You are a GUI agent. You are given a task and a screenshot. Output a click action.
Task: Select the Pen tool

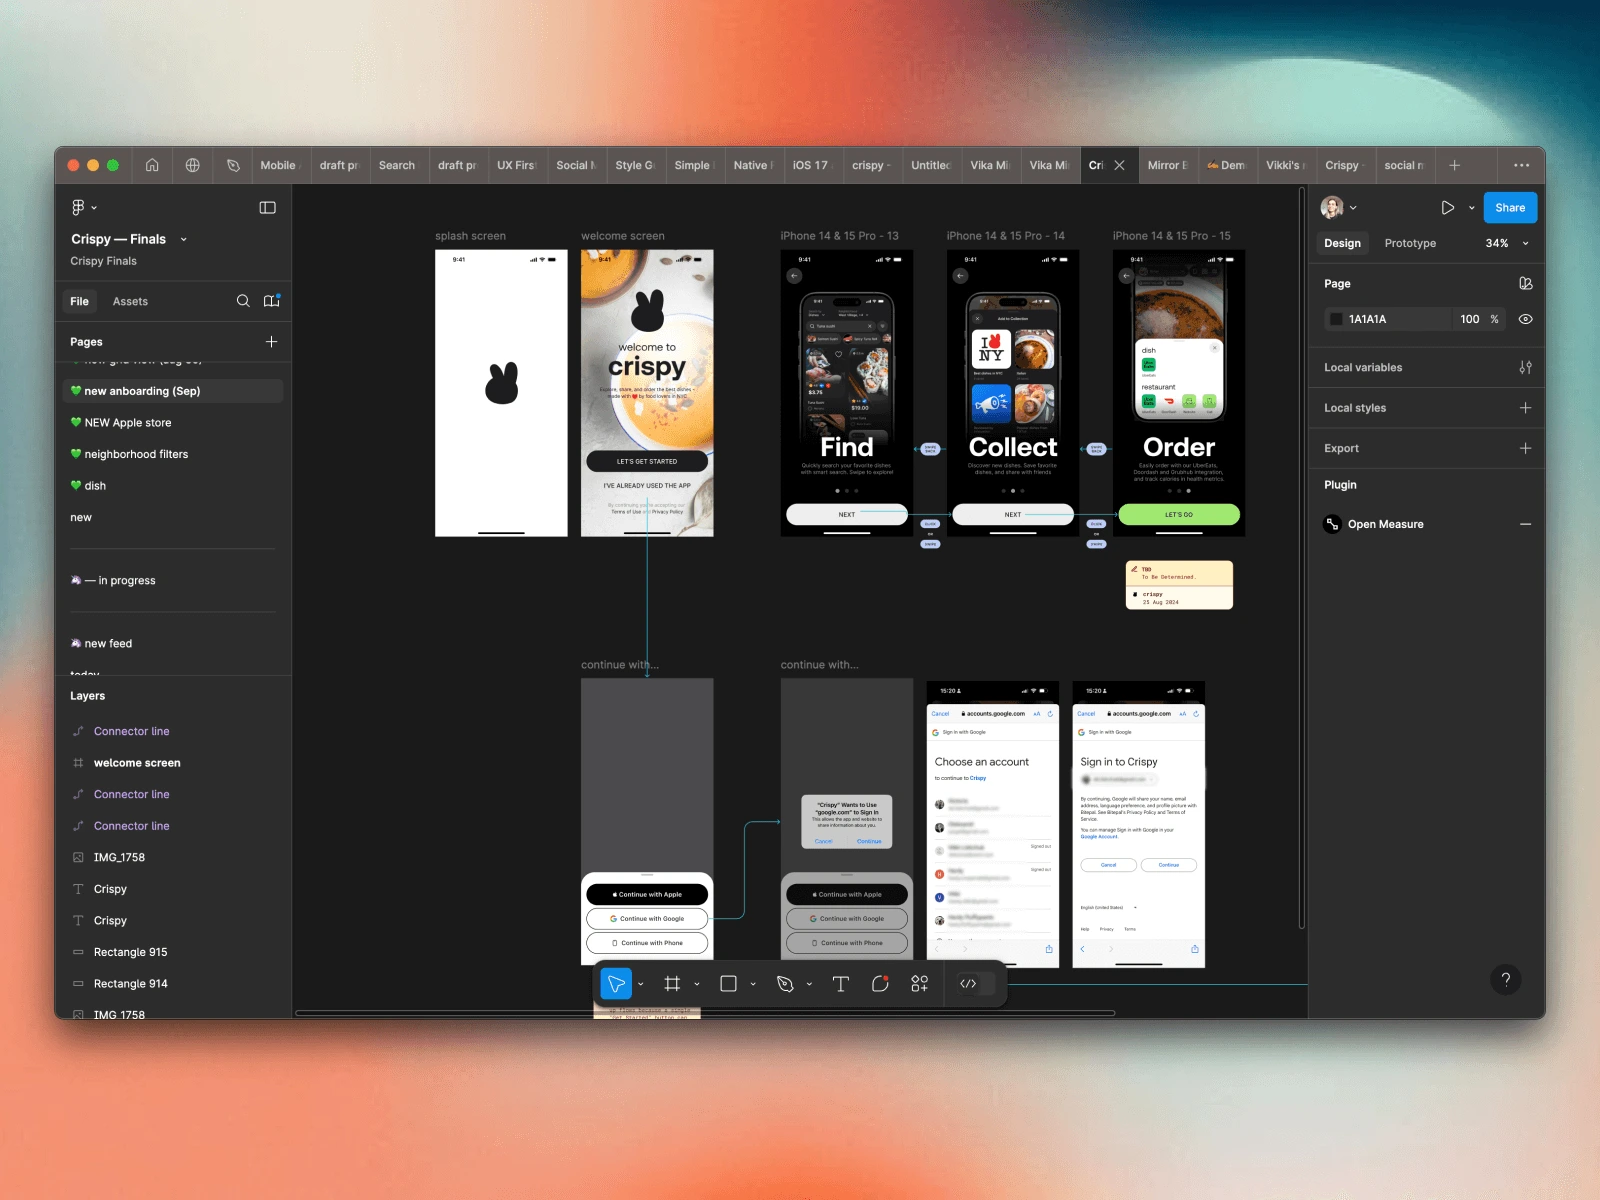[785, 984]
